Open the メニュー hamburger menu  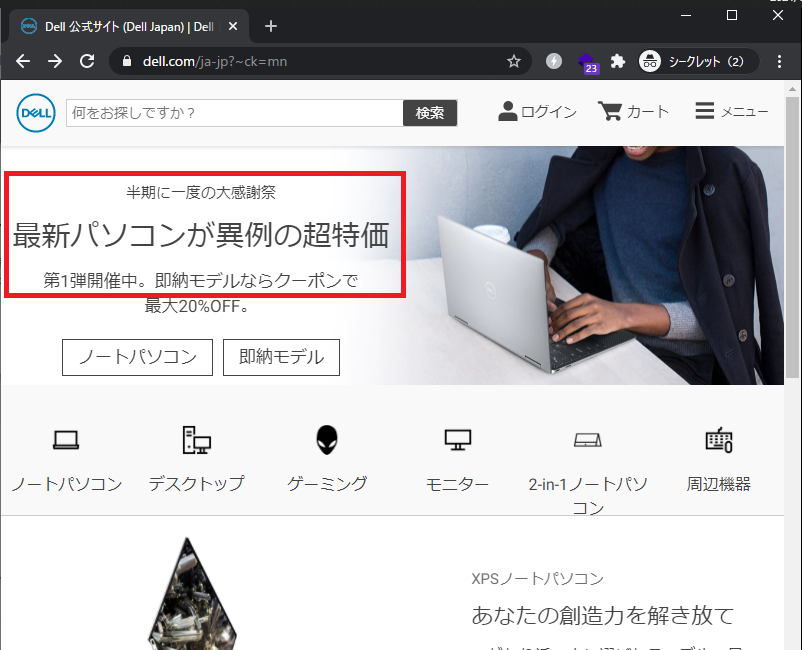click(x=704, y=111)
